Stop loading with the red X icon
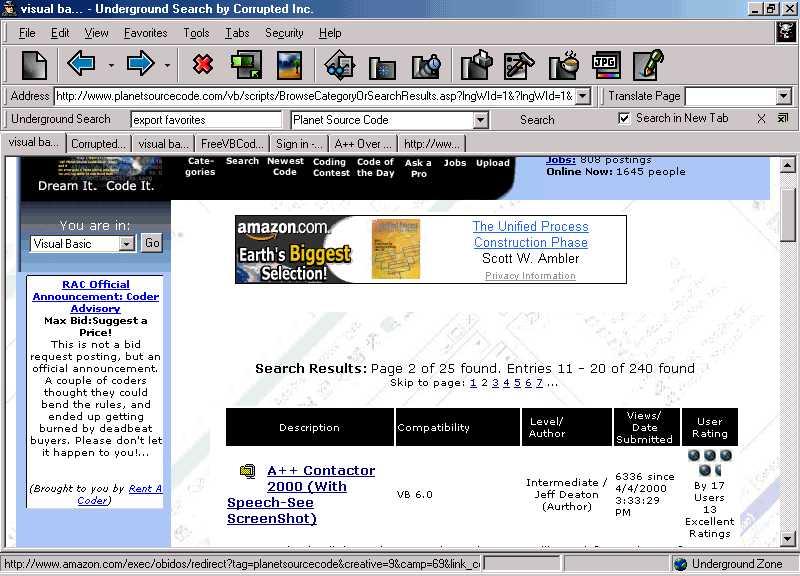Image resolution: width=800 pixels, height=576 pixels. point(203,66)
